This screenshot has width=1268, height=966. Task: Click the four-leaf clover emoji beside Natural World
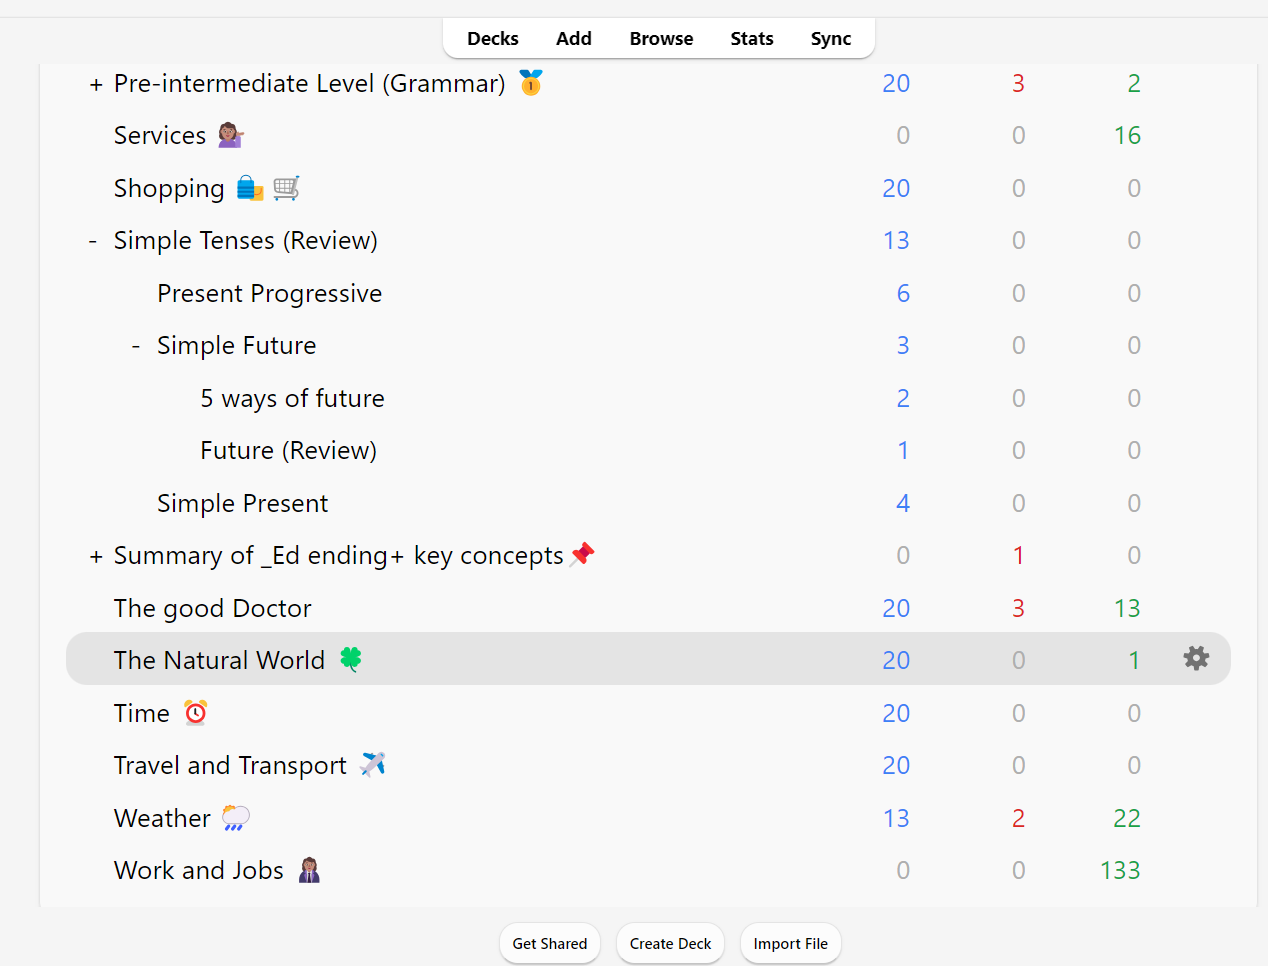click(351, 659)
